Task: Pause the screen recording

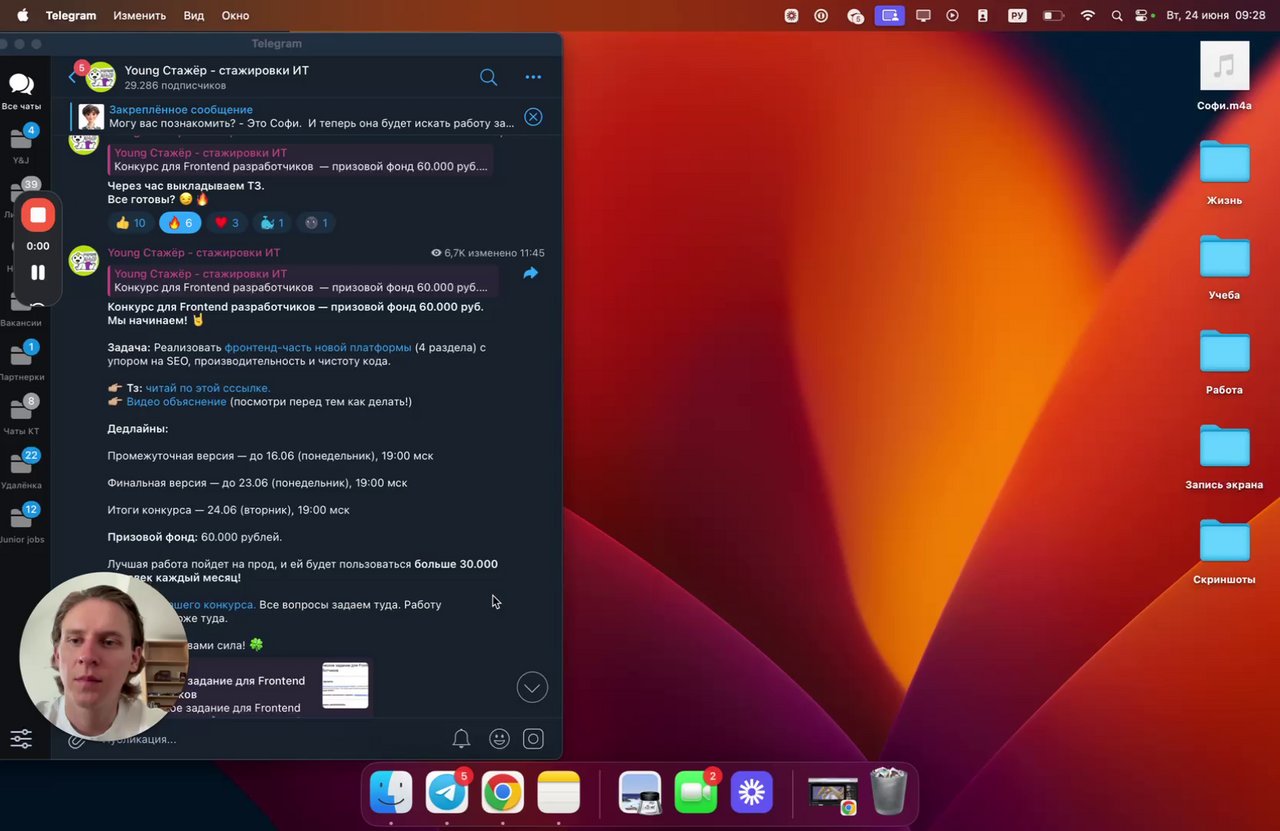Action: coord(38,272)
